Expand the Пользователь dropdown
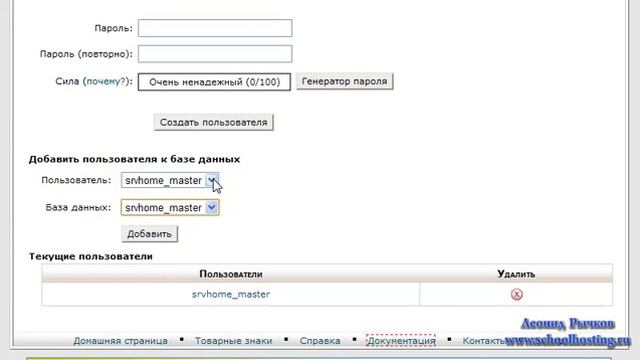Viewport: 640px width, 360px height. pyautogui.click(x=170, y=180)
